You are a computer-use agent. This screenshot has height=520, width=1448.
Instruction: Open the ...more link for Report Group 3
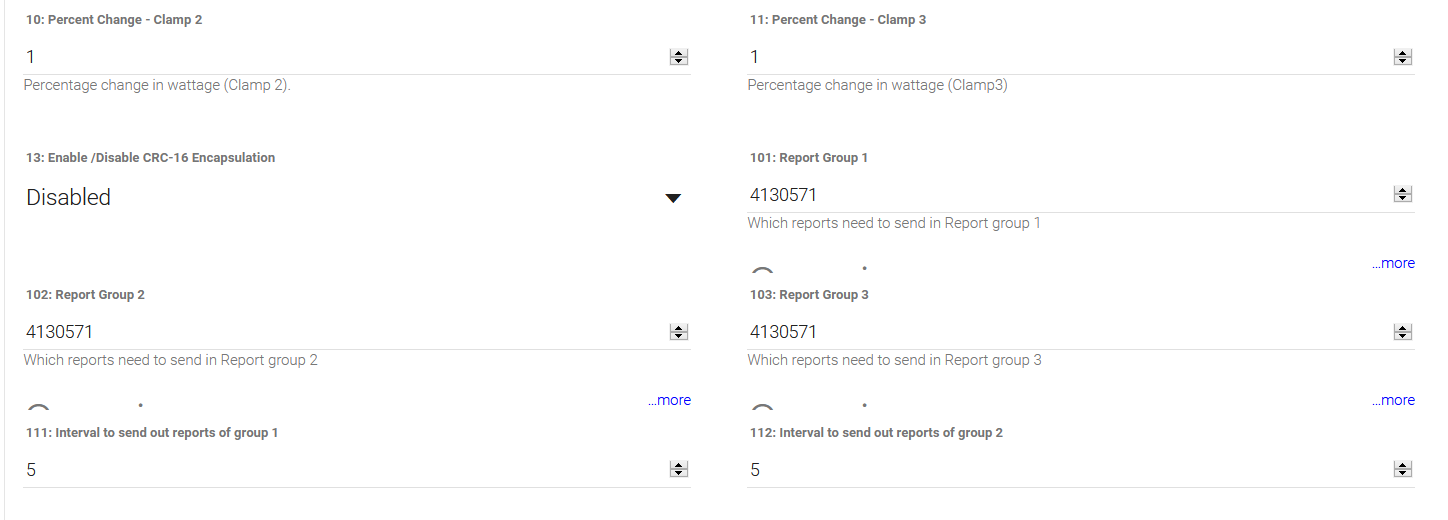pos(1393,401)
